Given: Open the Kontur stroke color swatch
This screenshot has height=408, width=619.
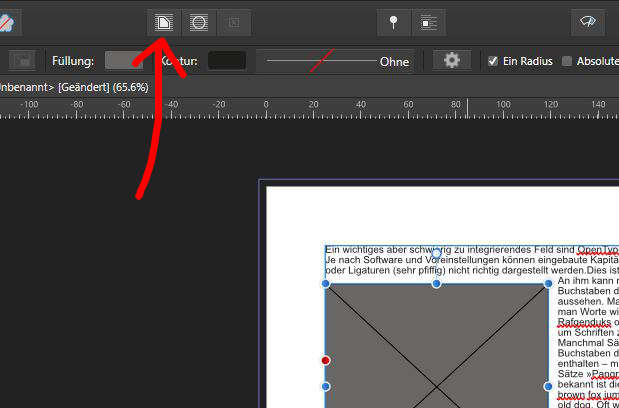Looking at the screenshot, I should (x=227, y=61).
